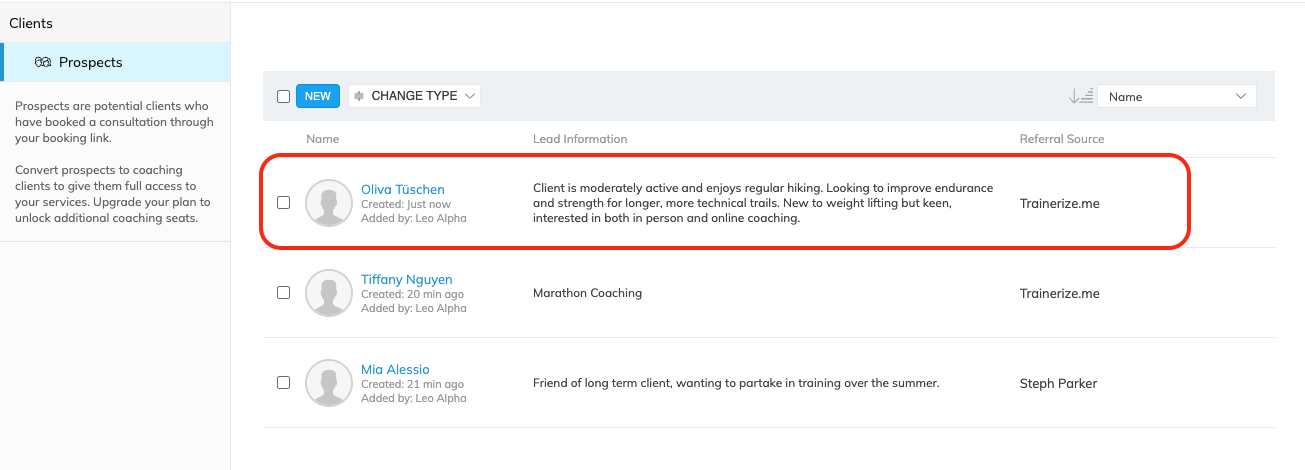
Task: Open Mia Alessio's profile link
Action: point(395,370)
